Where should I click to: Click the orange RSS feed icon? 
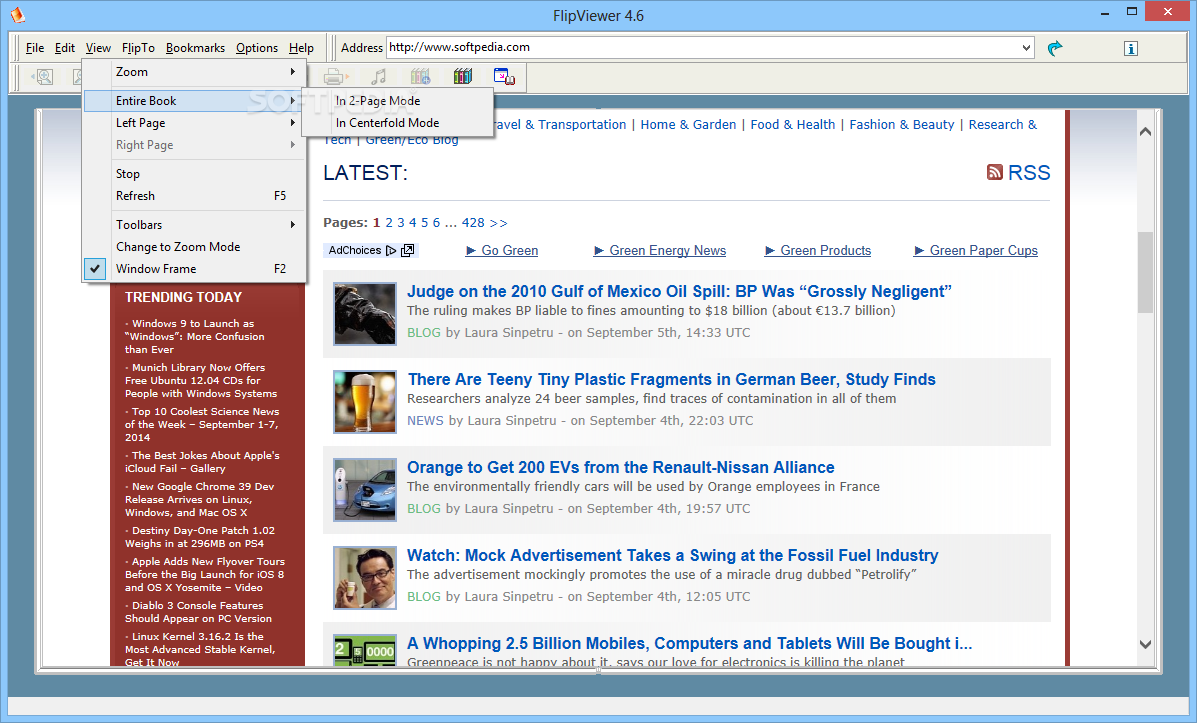click(x=994, y=173)
